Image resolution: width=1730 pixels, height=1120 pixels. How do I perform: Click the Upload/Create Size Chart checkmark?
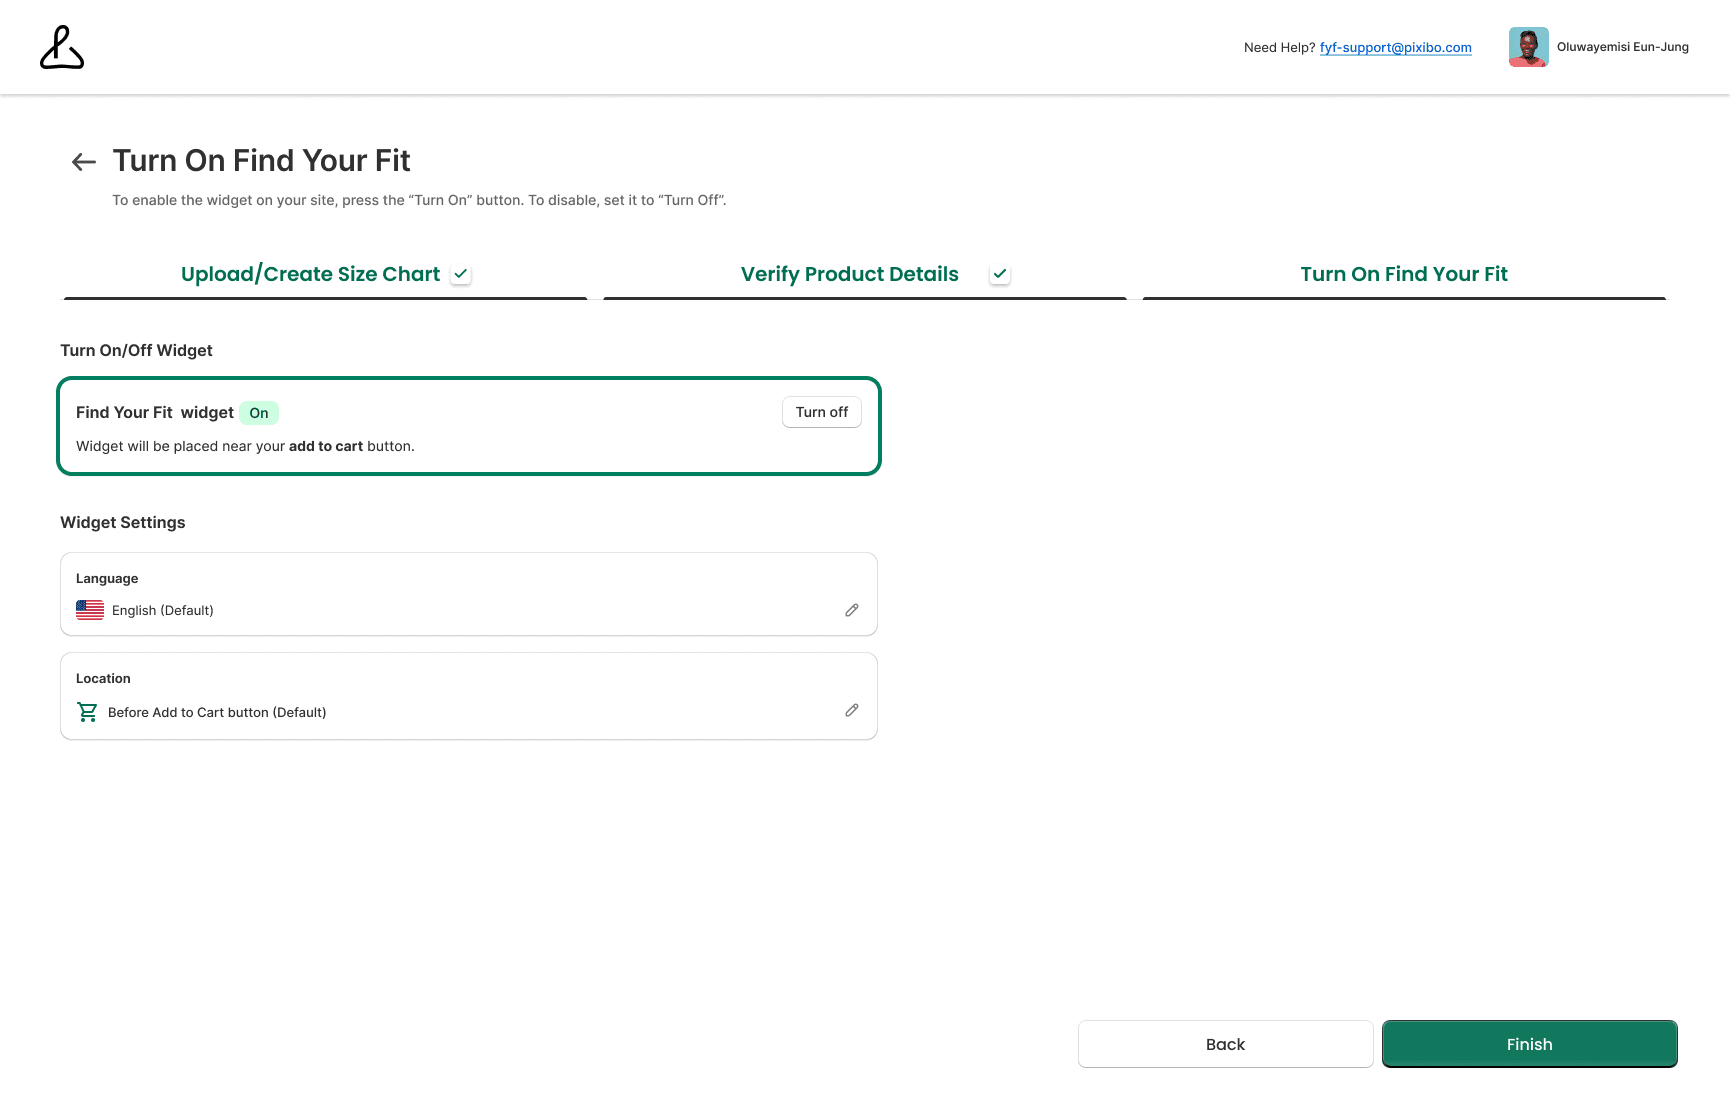pyautogui.click(x=461, y=274)
